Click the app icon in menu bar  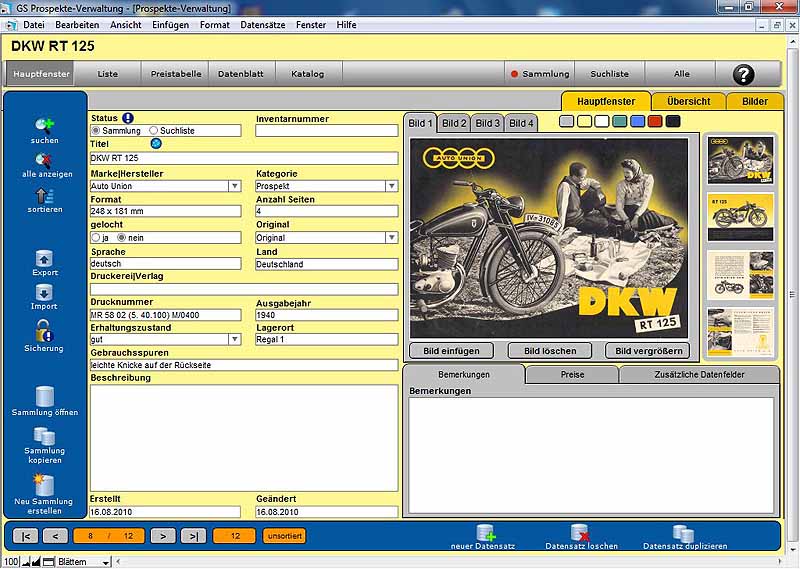click(x=11, y=24)
